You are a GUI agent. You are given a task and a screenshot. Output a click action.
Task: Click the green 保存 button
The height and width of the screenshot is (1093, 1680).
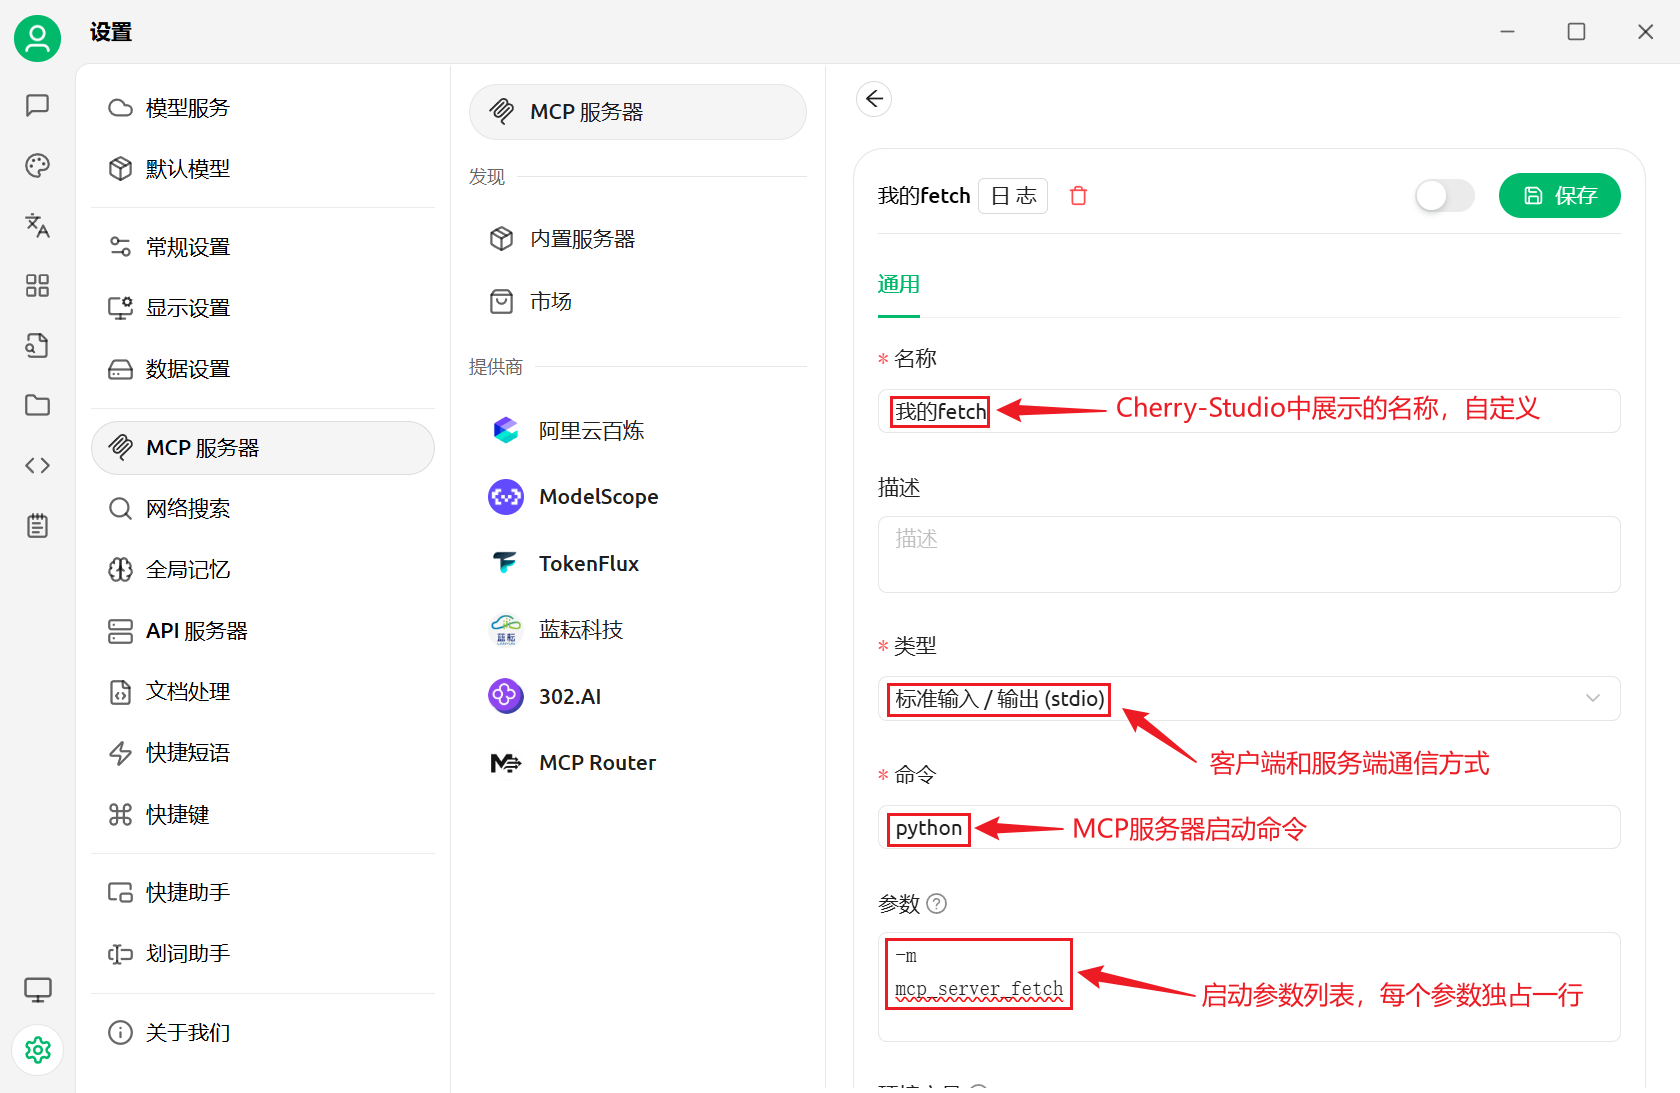[x=1559, y=196]
